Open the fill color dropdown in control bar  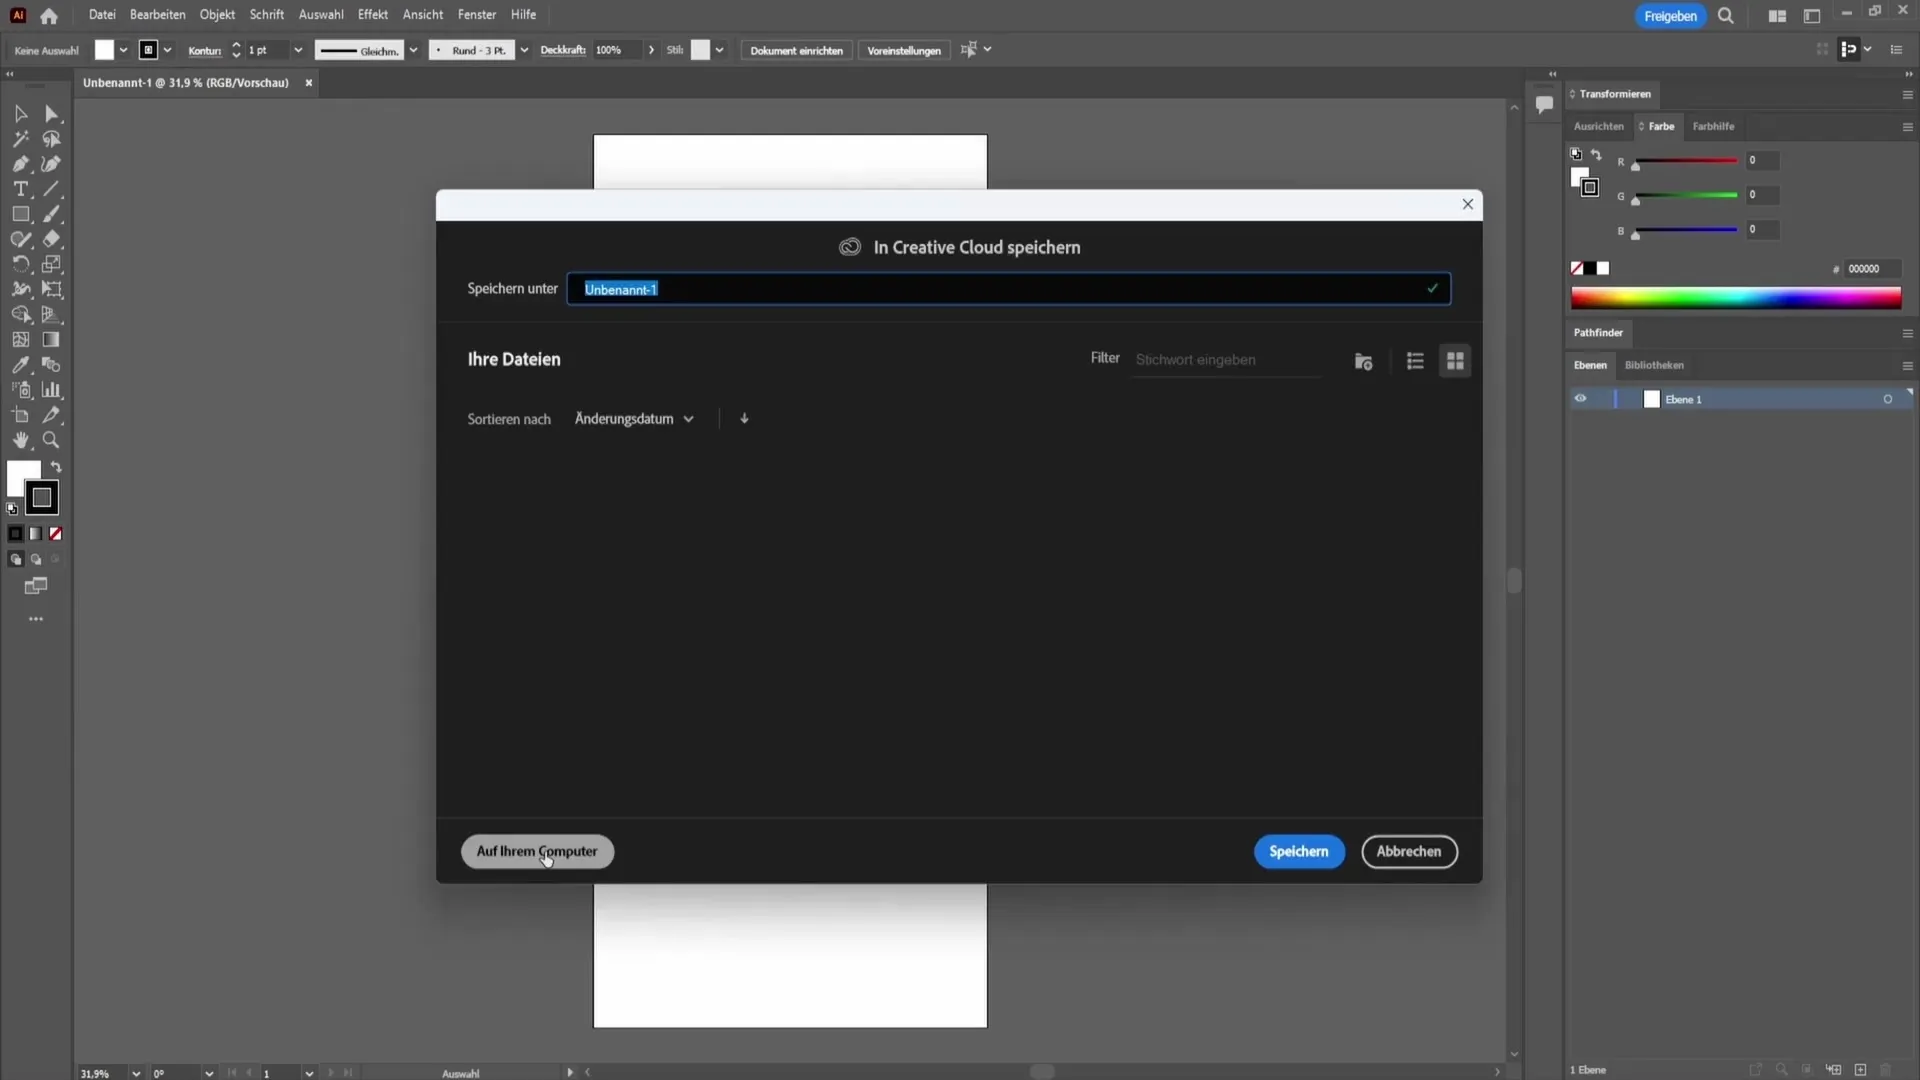tap(123, 50)
